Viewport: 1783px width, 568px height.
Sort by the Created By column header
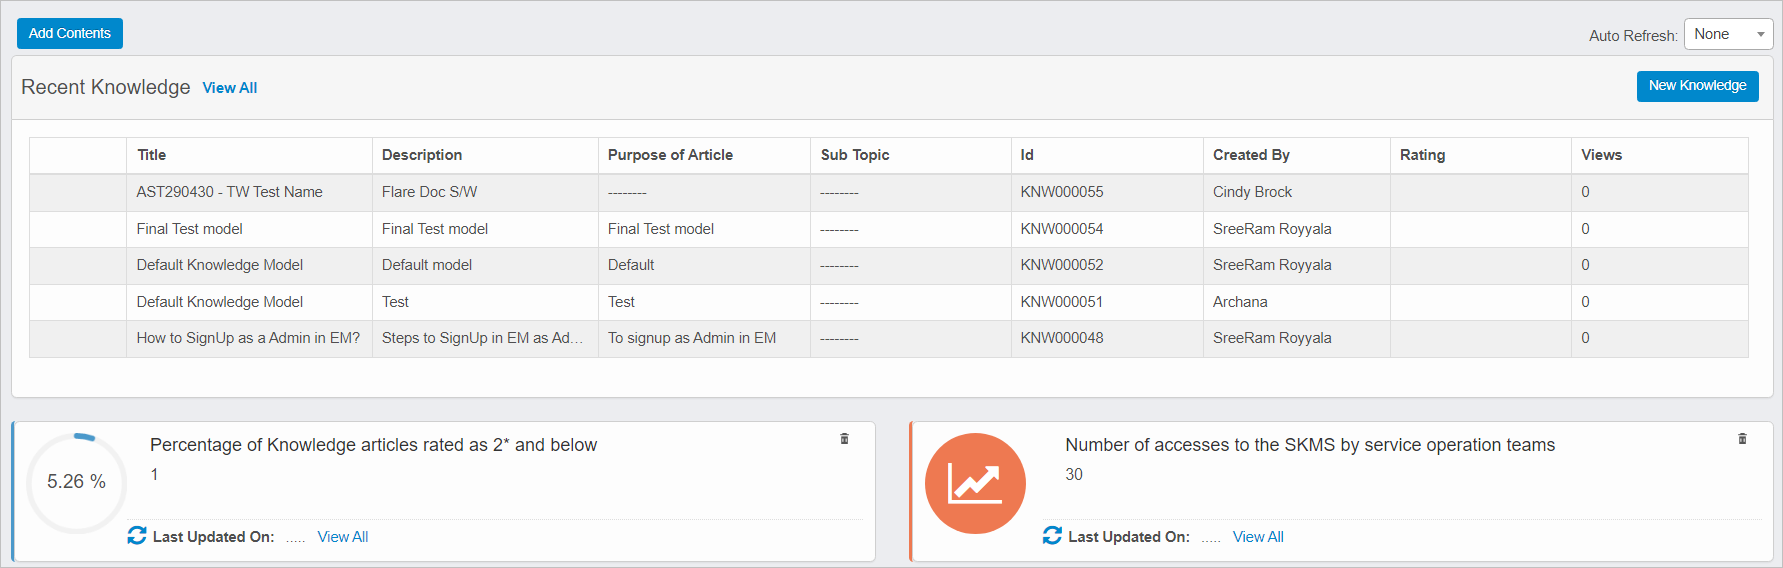coord(1251,155)
